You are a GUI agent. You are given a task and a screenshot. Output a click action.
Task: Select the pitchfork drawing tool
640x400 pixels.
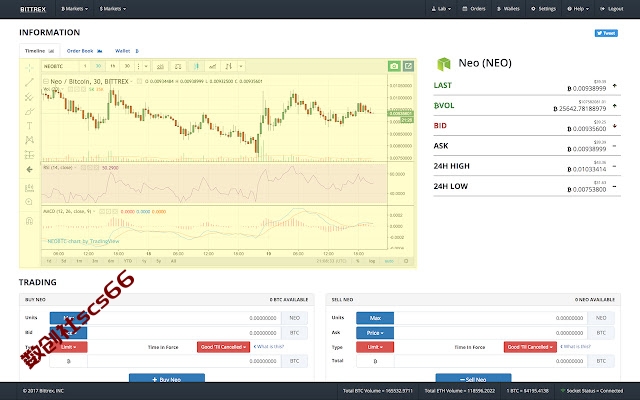click(29, 97)
